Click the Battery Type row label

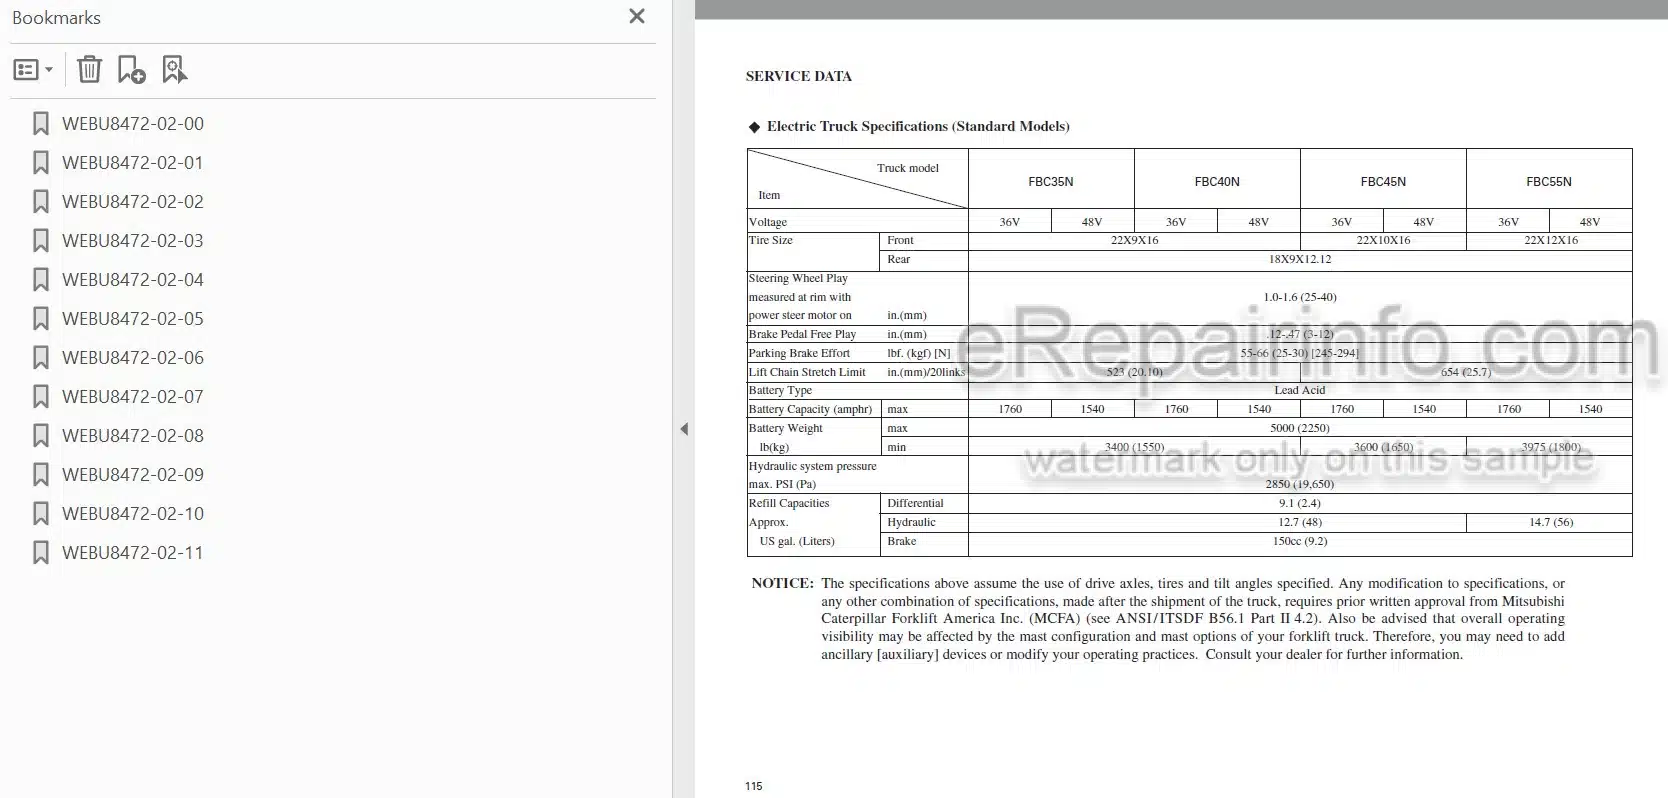pyautogui.click(x=780, y=390)
